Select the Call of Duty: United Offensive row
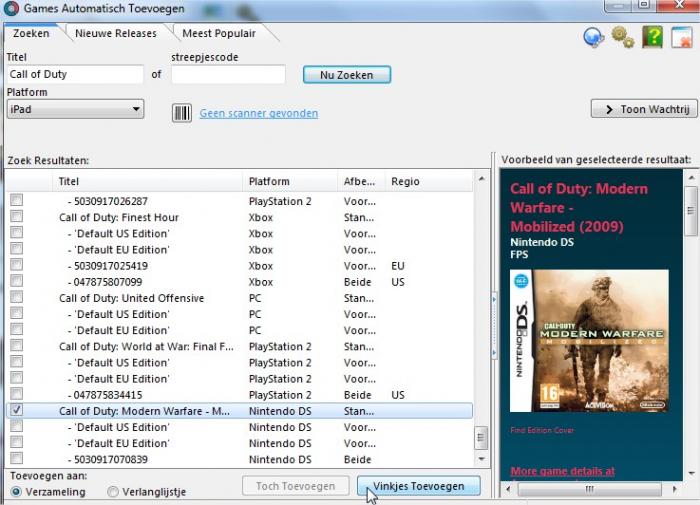This screenshot has height=505, width=700. click(239, 298)
